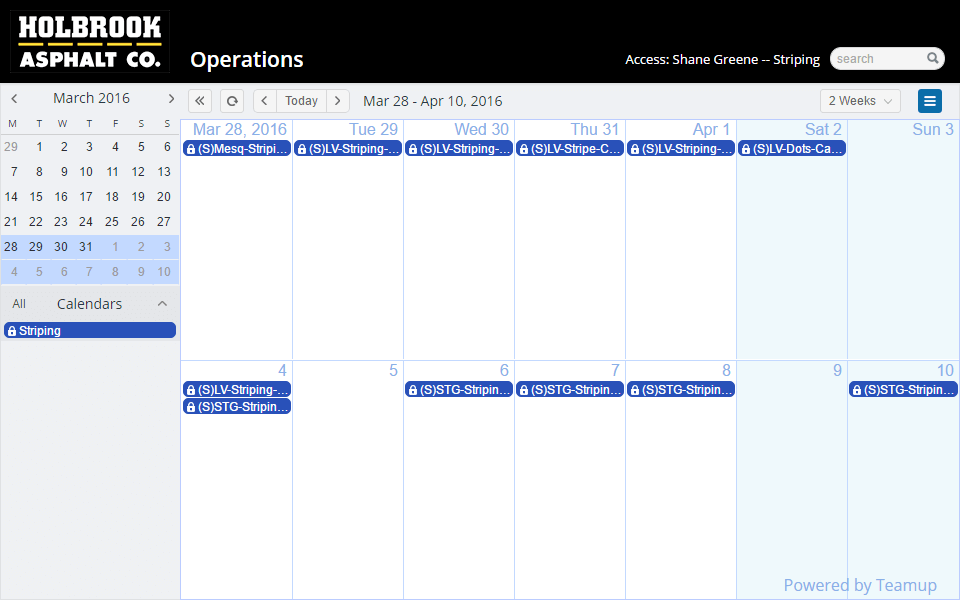
Task: Select All calendars in sidebar
Action: click(x=19, y=304)
